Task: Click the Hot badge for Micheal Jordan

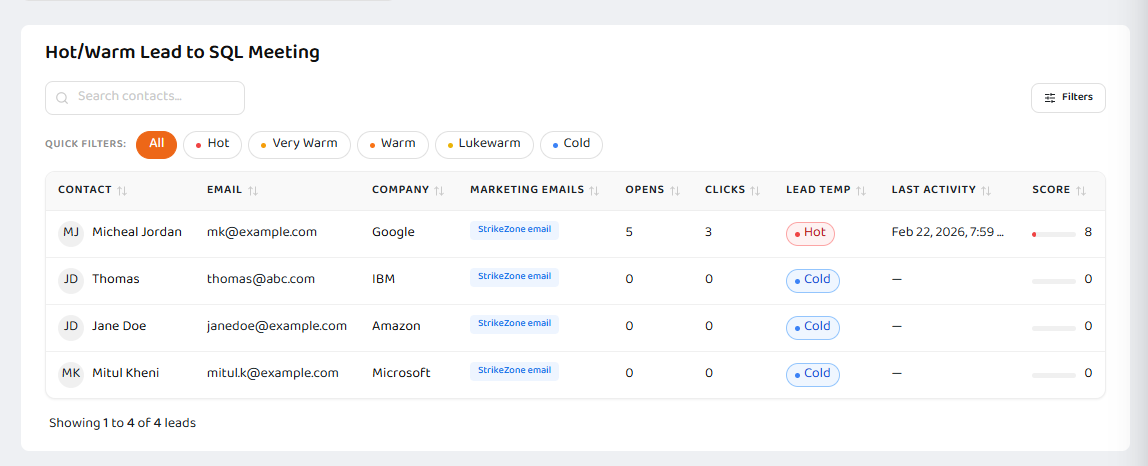Action: 810,234
